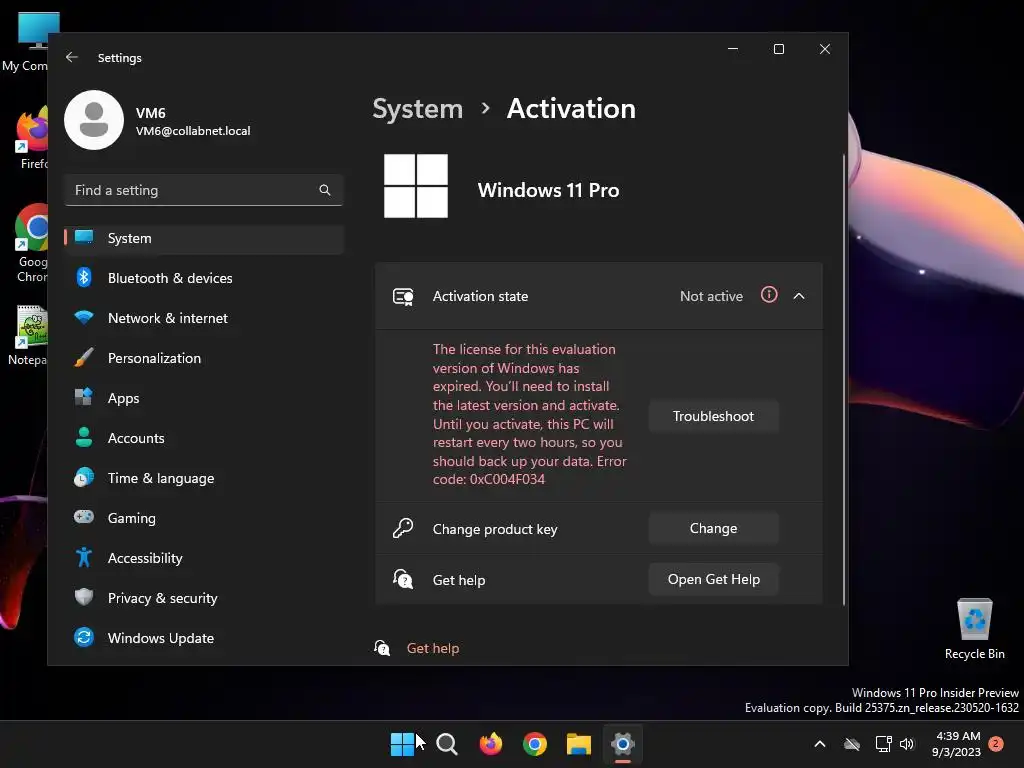
Task: Open Time & language settings
Action: tap(204, 478)
